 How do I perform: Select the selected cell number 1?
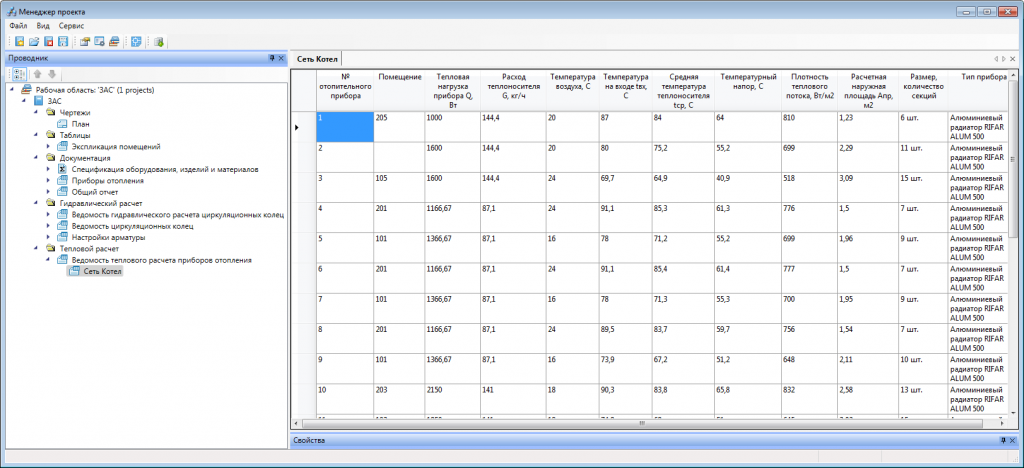[345, 127]
